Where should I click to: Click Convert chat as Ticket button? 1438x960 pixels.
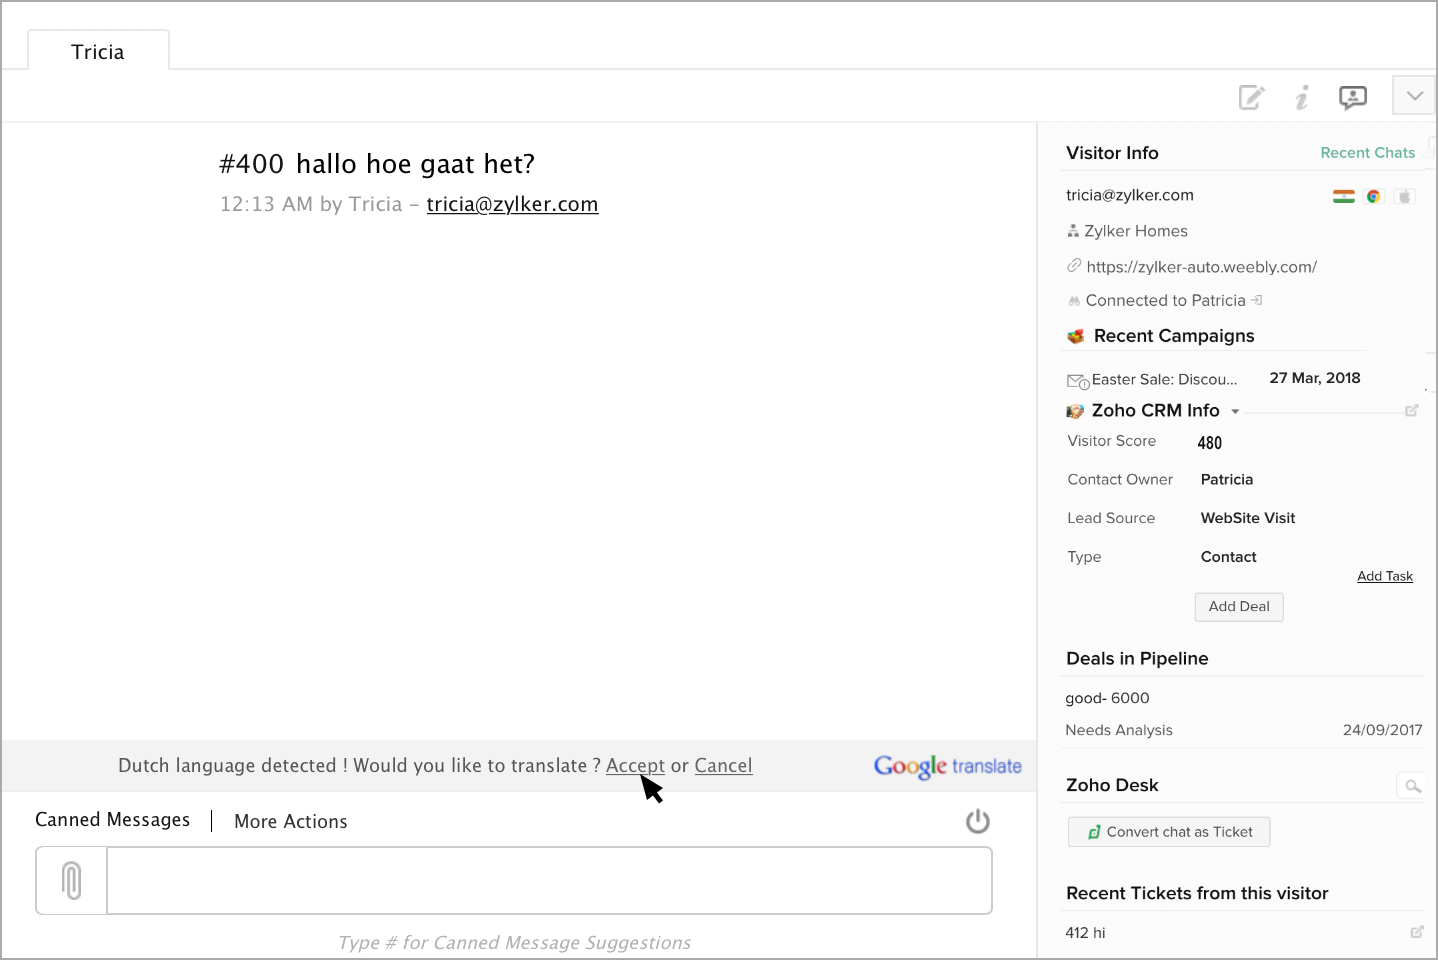pos(1169,832)
